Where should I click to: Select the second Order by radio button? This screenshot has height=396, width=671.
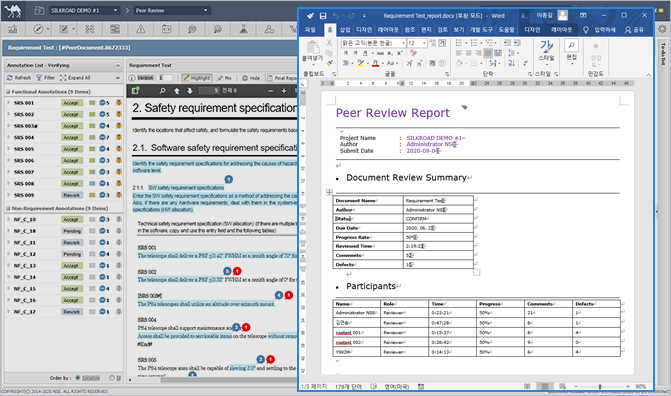[x=112, y=378]
